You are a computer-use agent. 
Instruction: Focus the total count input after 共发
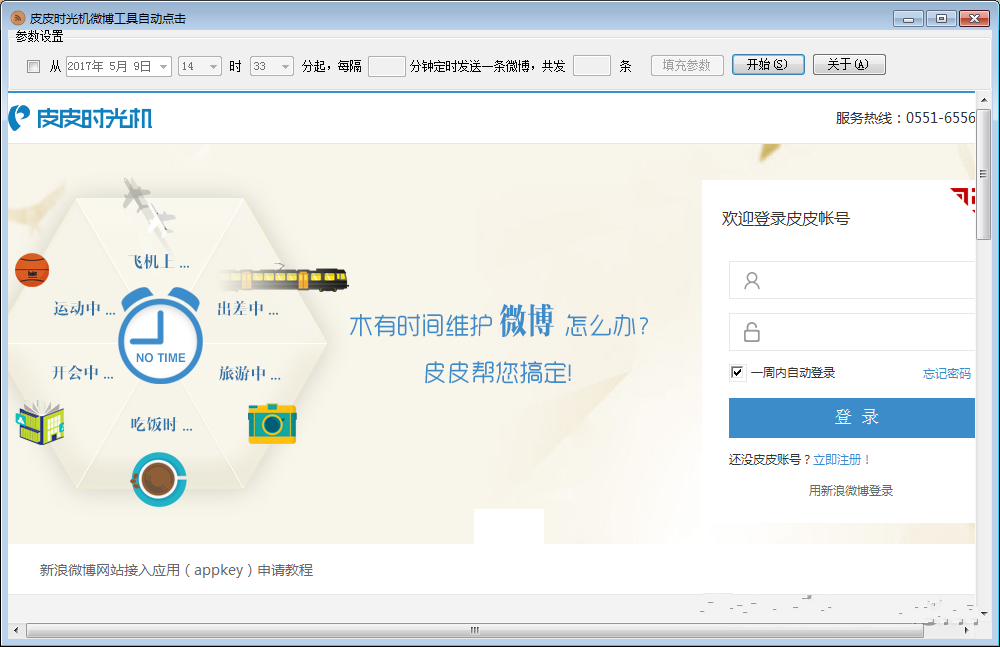coord(592,66)
